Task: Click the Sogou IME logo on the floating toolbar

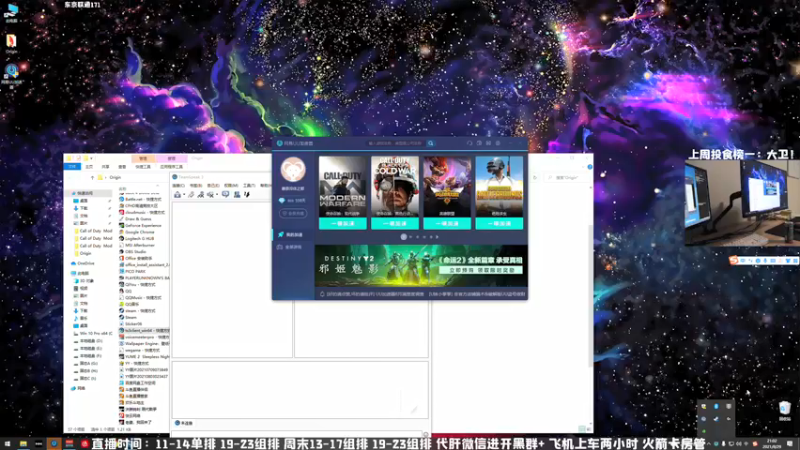Action: point(734,260)
